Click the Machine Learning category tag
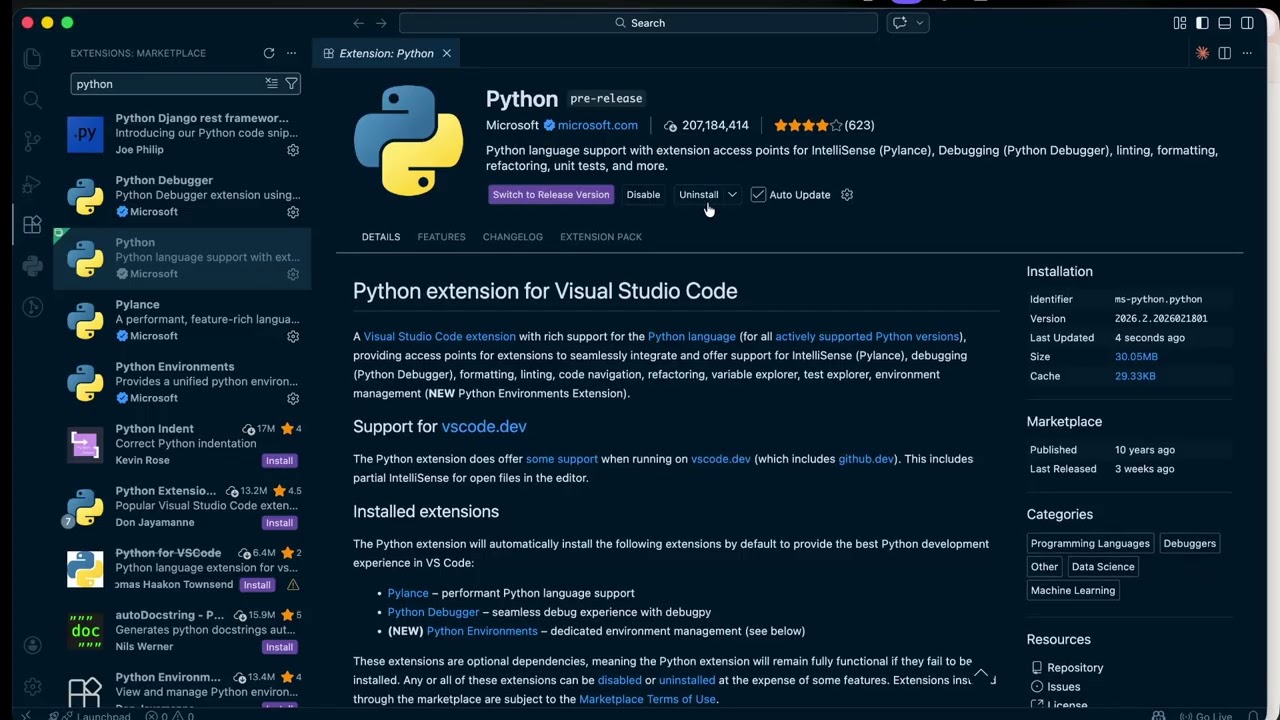Image resolution: width=1280 pixels, height=720 pixels. [1073, 590]
